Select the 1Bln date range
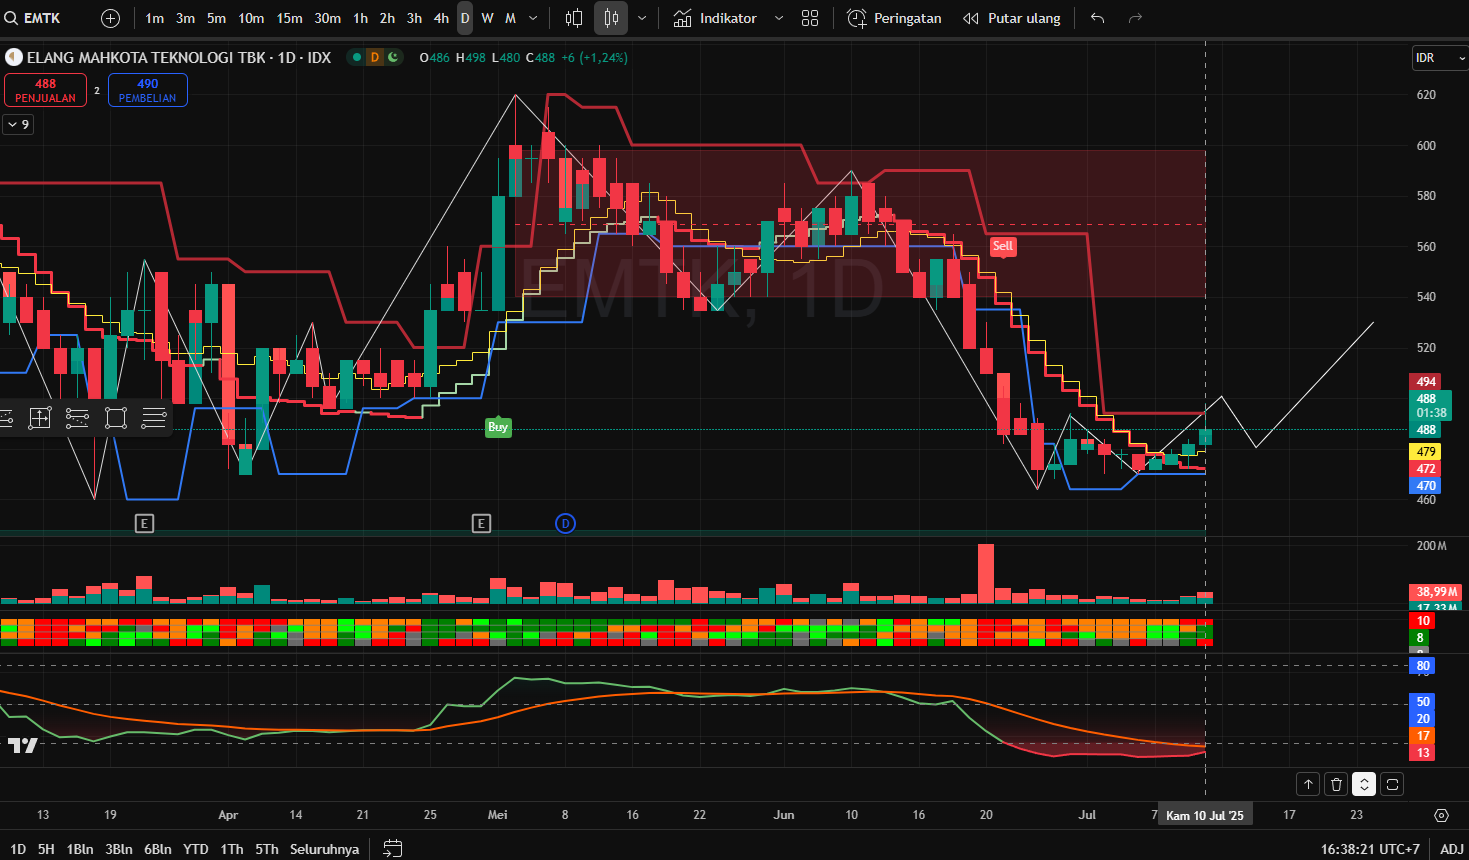1469x860 pixels. (x=80, y=848)
